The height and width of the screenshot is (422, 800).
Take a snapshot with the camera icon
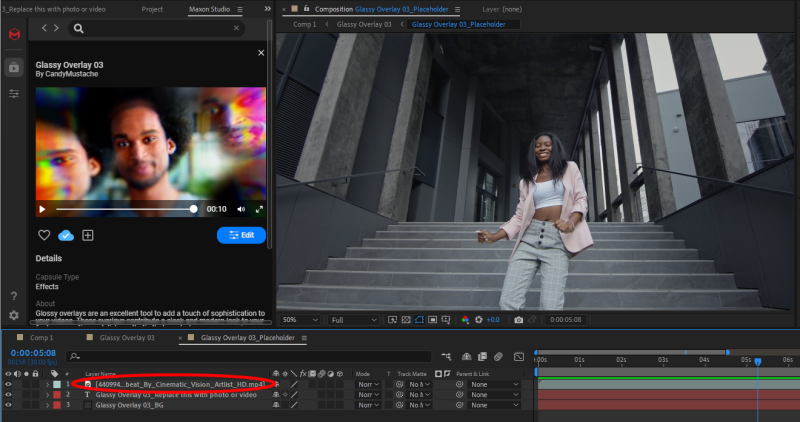coord(518,320)
